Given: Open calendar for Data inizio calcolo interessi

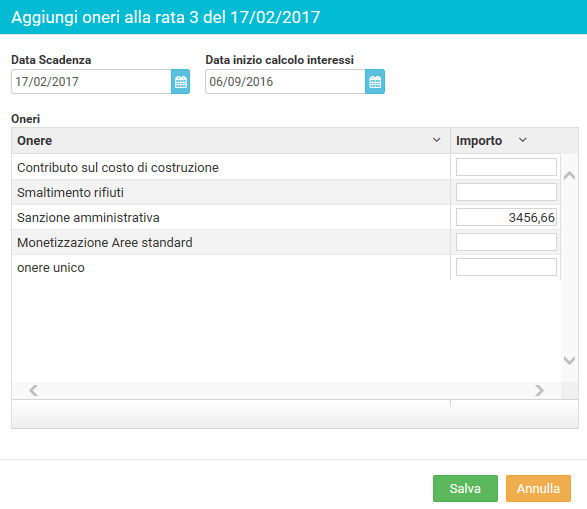Looking at the screenshot, I should click(375, 82).
